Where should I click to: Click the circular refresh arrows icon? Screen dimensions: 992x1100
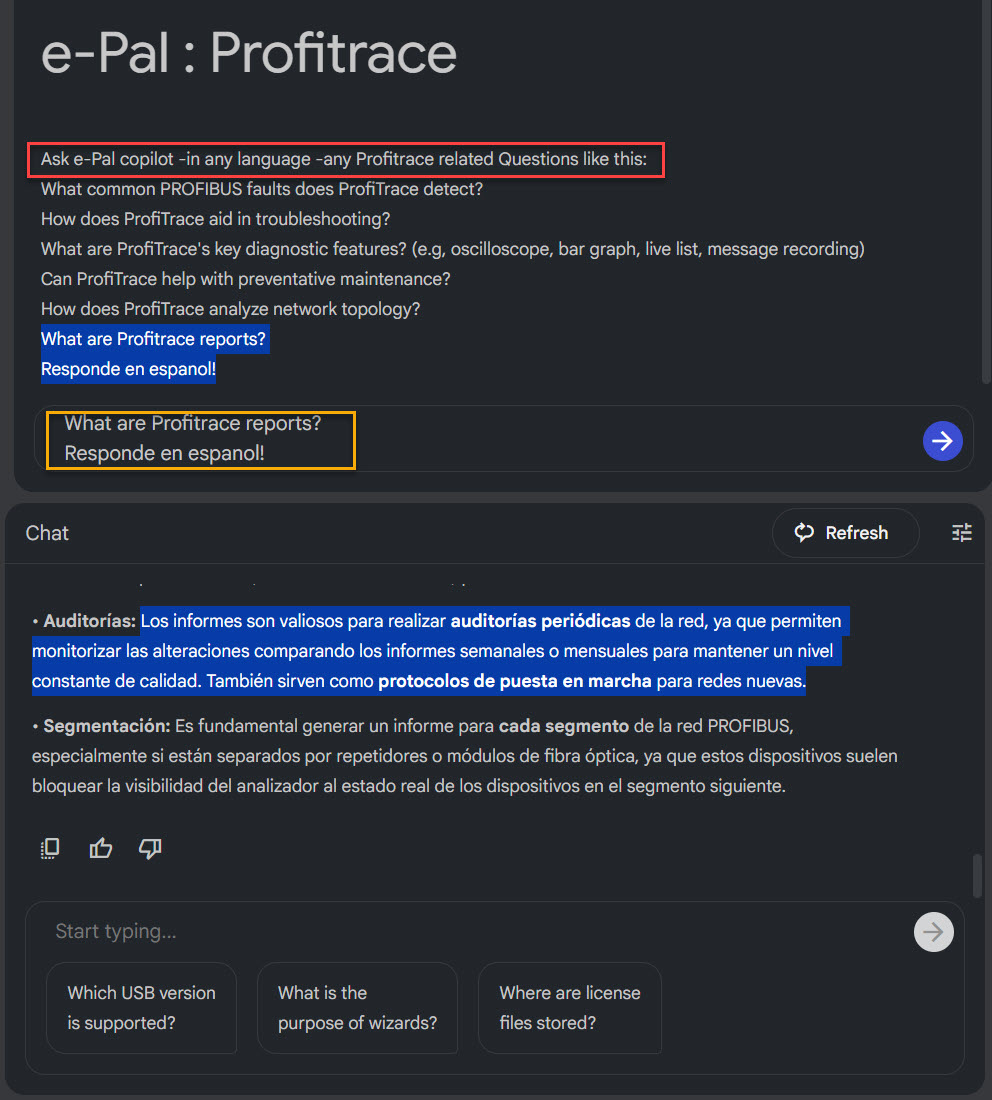tap(805, 532)
